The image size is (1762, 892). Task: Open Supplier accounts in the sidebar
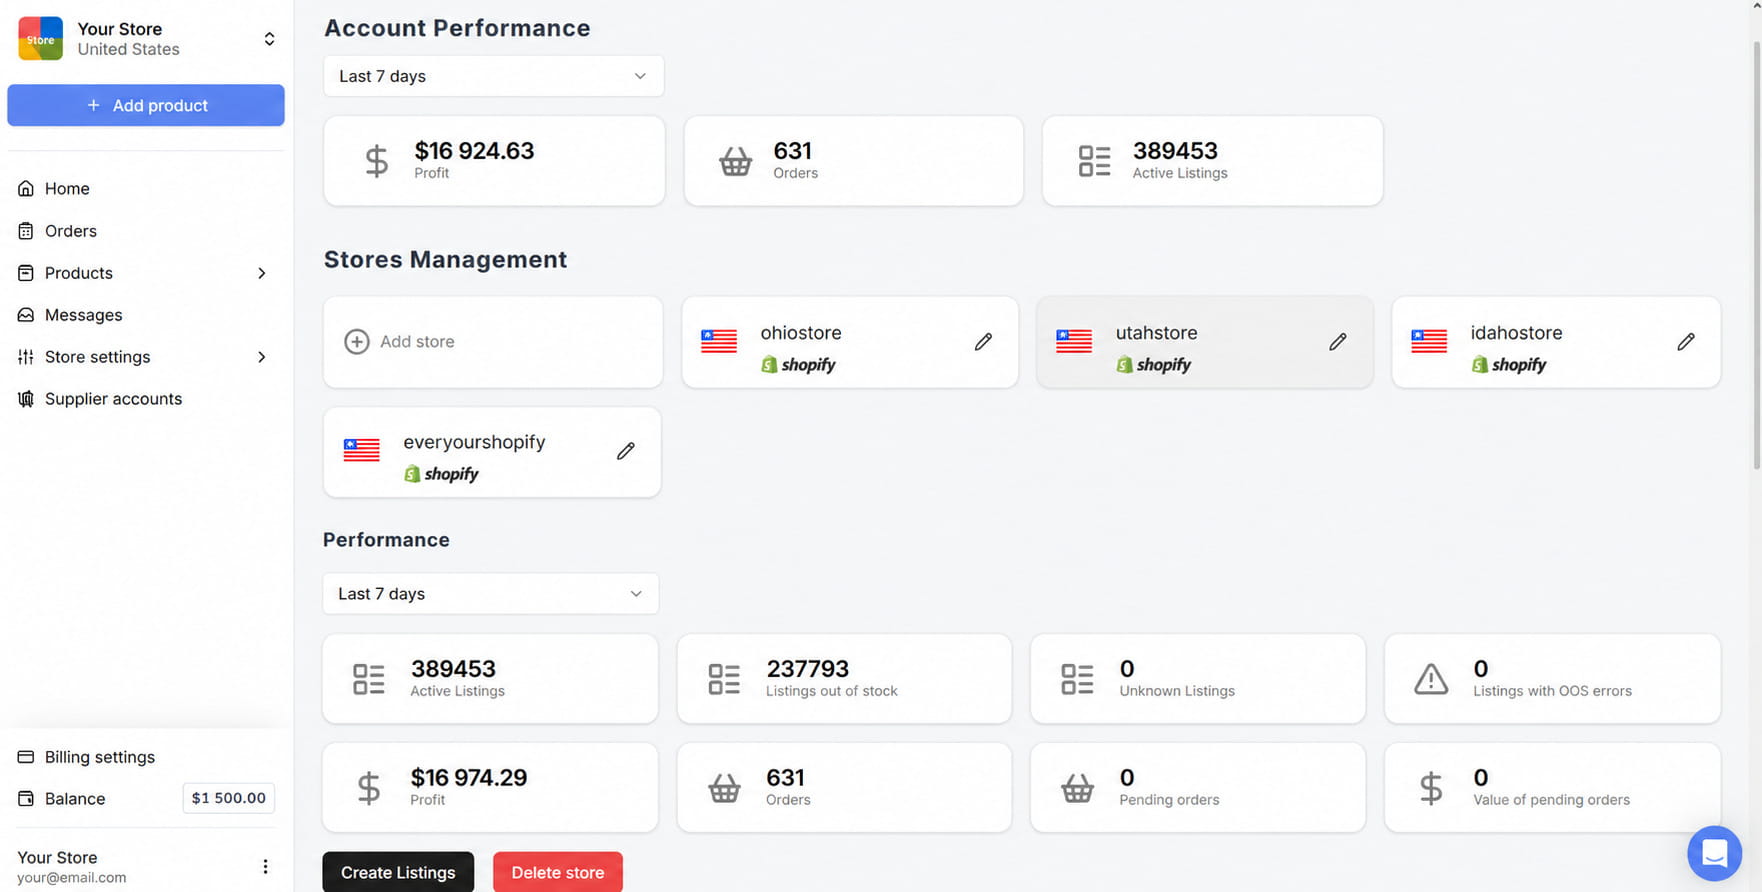point(146,398)
